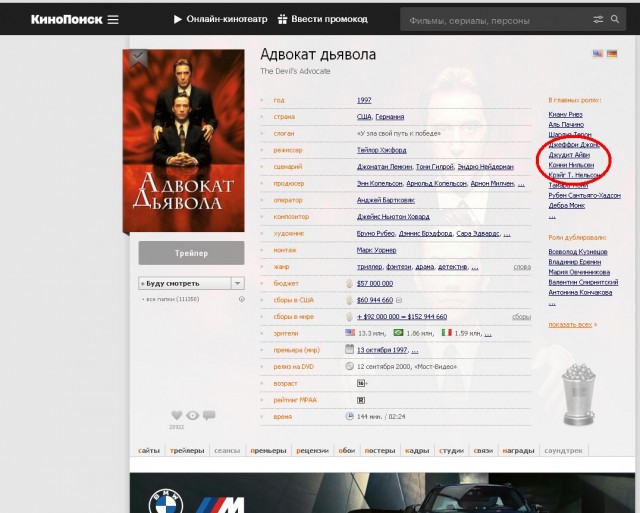The height and width of the screenshot is (513, 640).
Task: Open budget $57 000 000 link
Action: click(375, 284)
